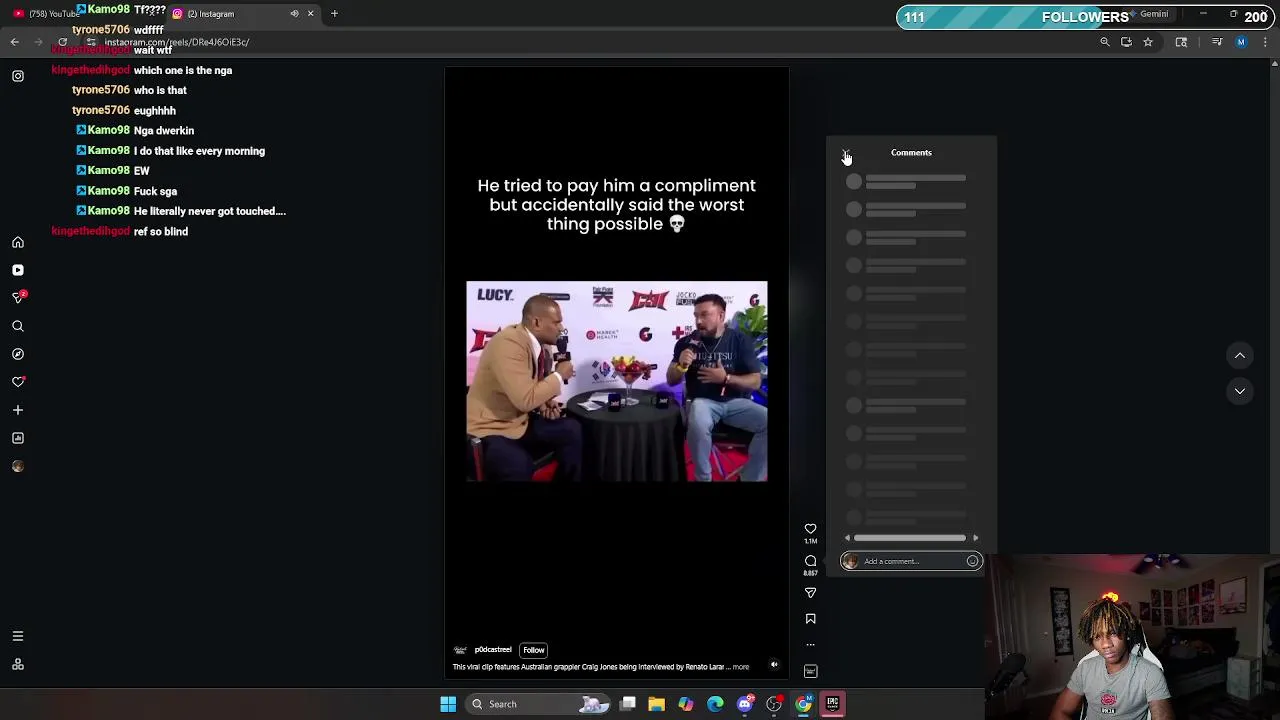1280x720 pixels.
Task: Open Chrome three-dot menu
Action: click(x=1266, y=42)
